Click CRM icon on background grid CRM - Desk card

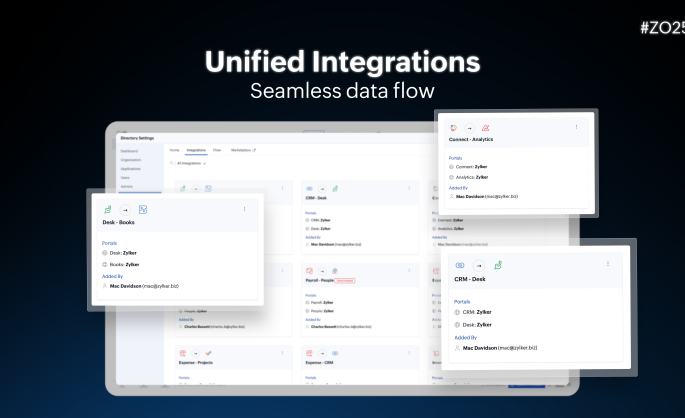[x=309, y=189]
